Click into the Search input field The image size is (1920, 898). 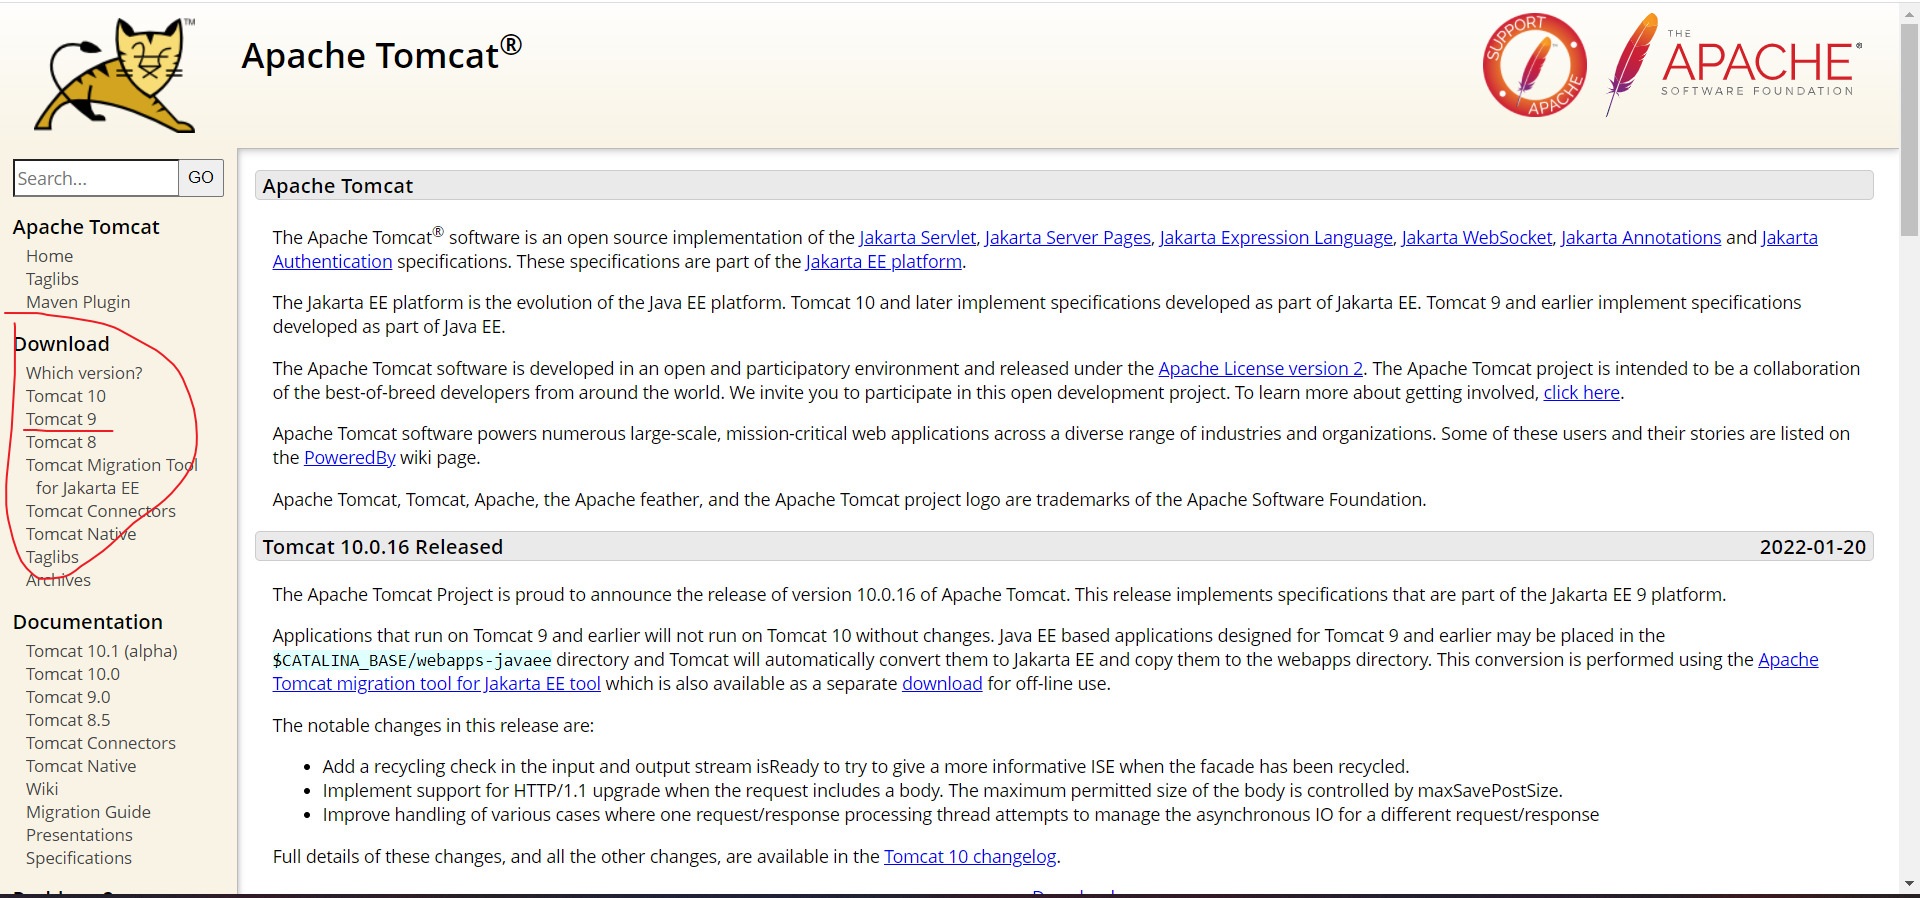[x=96, y=178]
